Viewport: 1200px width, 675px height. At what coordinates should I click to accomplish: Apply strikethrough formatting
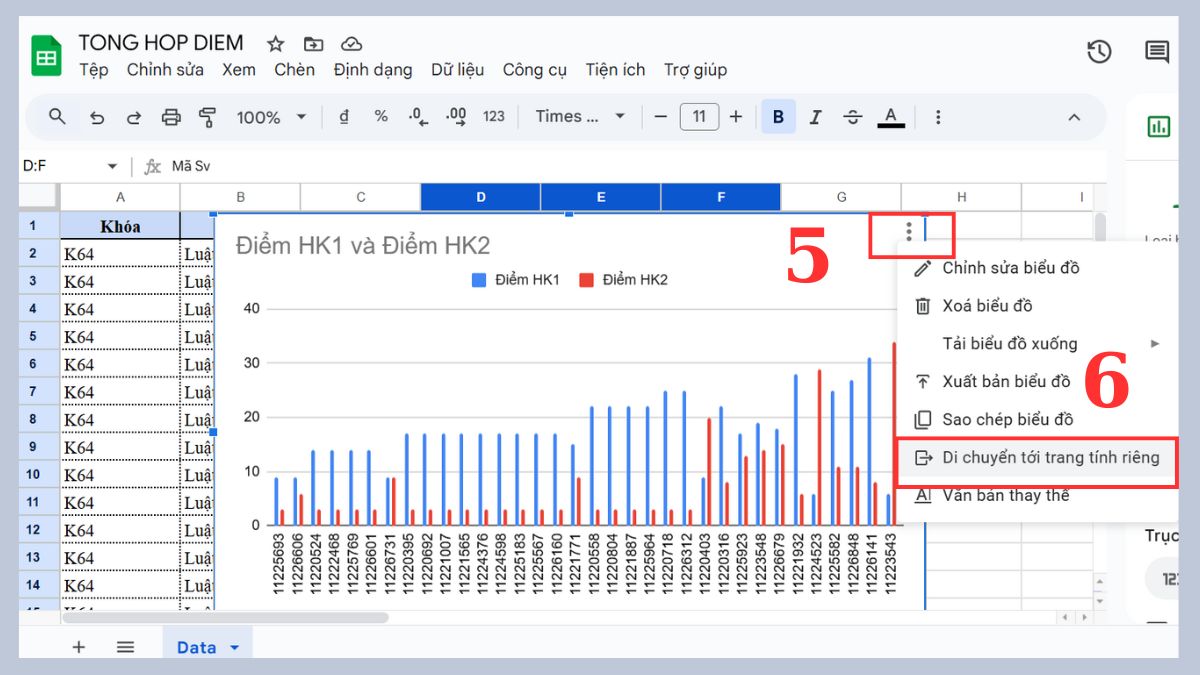tap(852, 117)
